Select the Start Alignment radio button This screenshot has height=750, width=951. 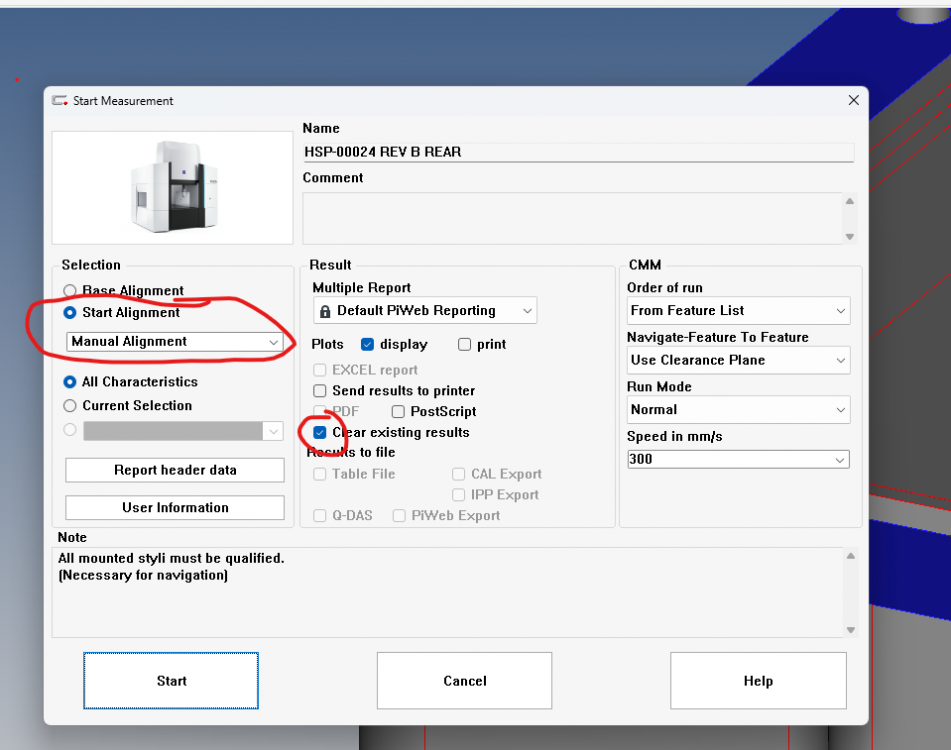pos(70,313)
